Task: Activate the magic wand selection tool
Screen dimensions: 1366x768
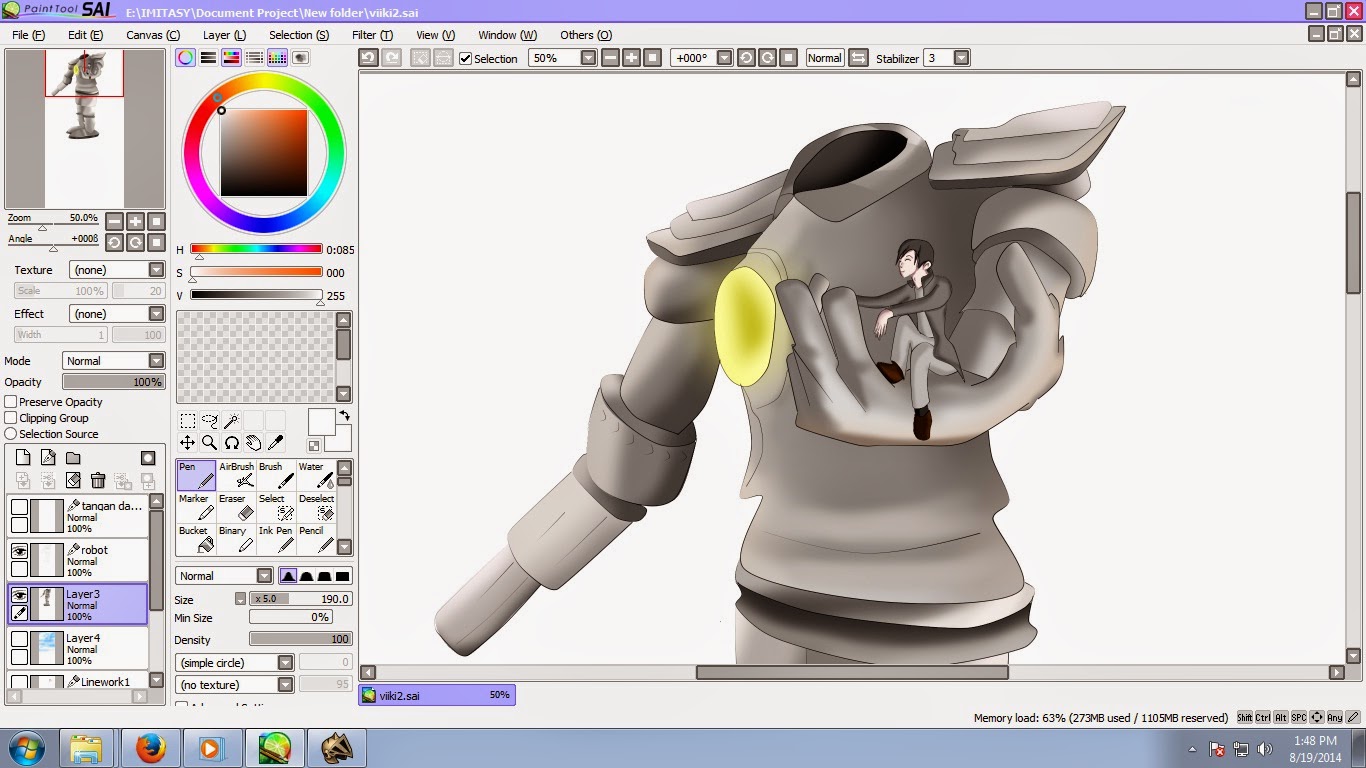Action: coord(231,421)
